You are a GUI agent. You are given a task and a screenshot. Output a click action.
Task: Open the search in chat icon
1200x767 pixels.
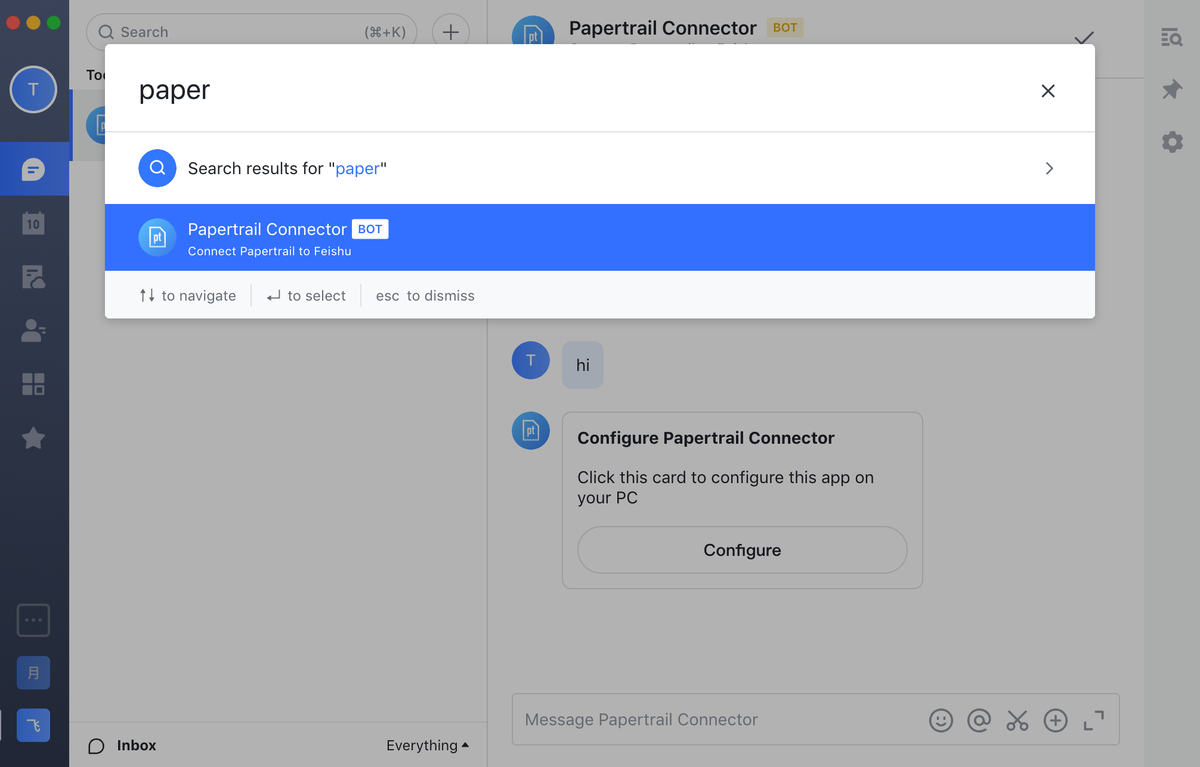(x=1172, y=38)
